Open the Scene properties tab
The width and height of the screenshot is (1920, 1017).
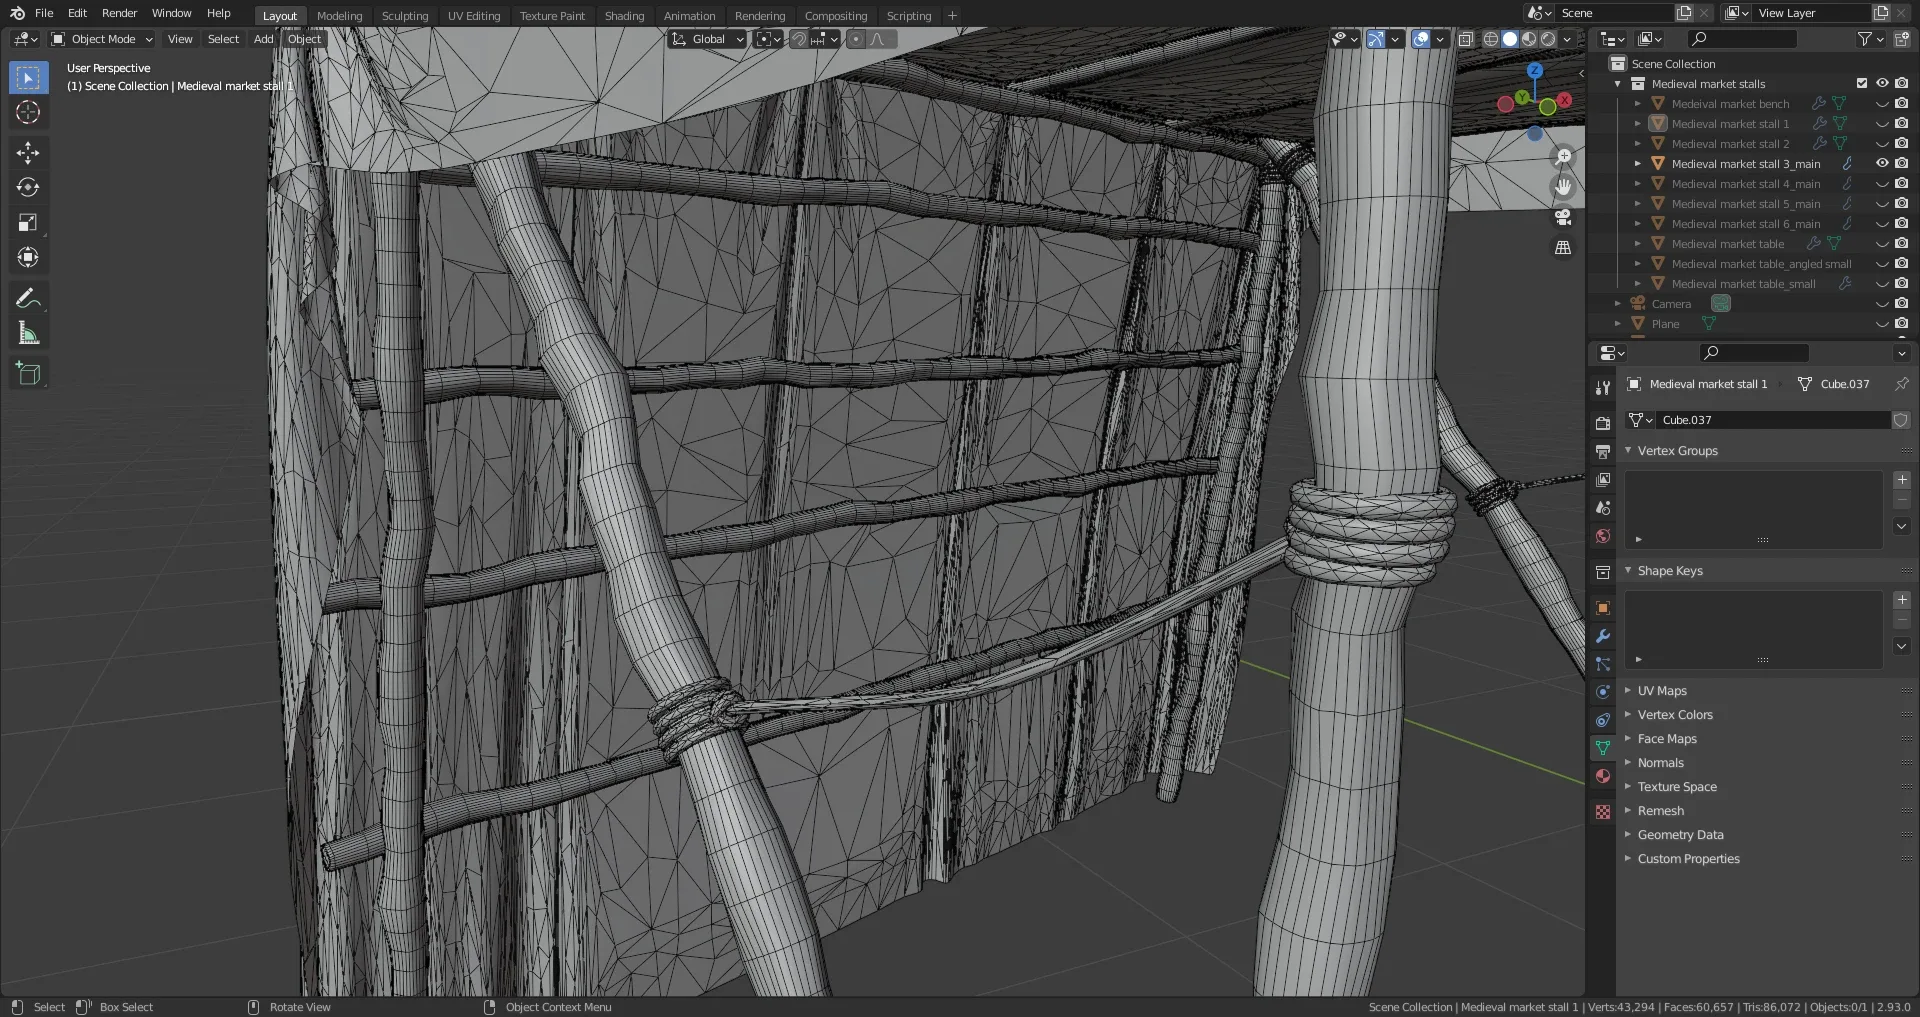pyautogui.click(x=1603, y=508)
